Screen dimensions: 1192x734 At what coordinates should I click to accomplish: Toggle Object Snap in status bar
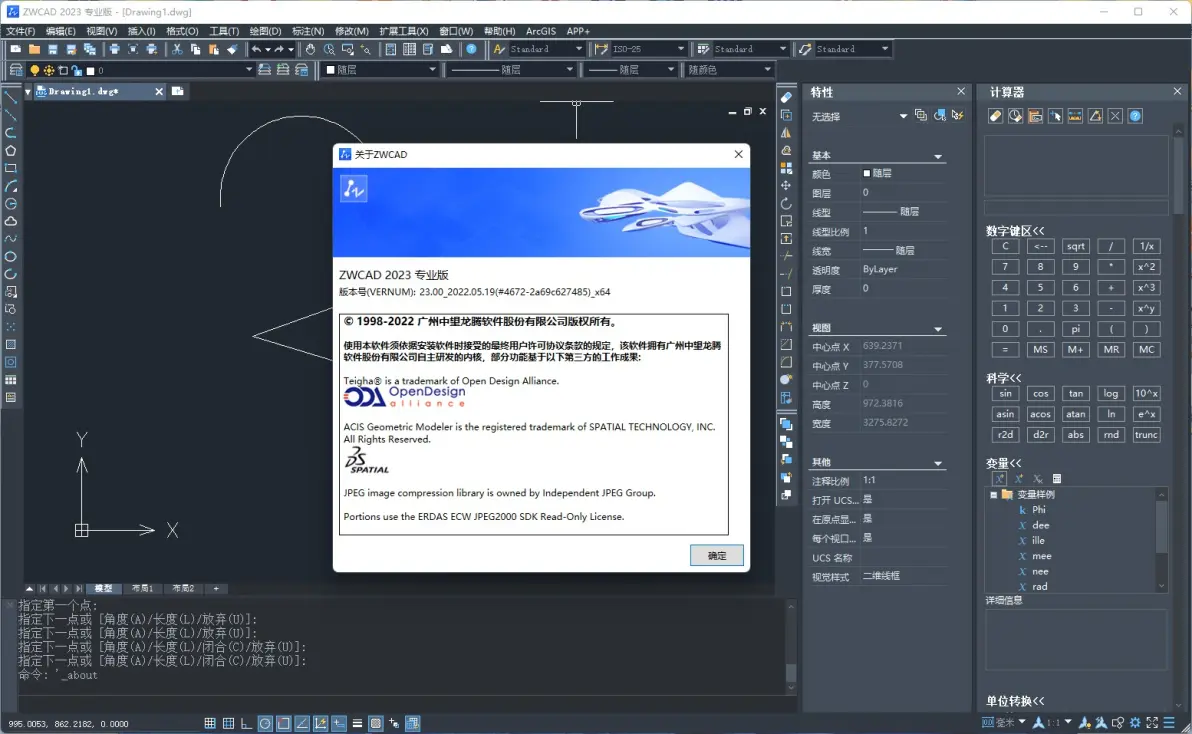tap(283, 723)
